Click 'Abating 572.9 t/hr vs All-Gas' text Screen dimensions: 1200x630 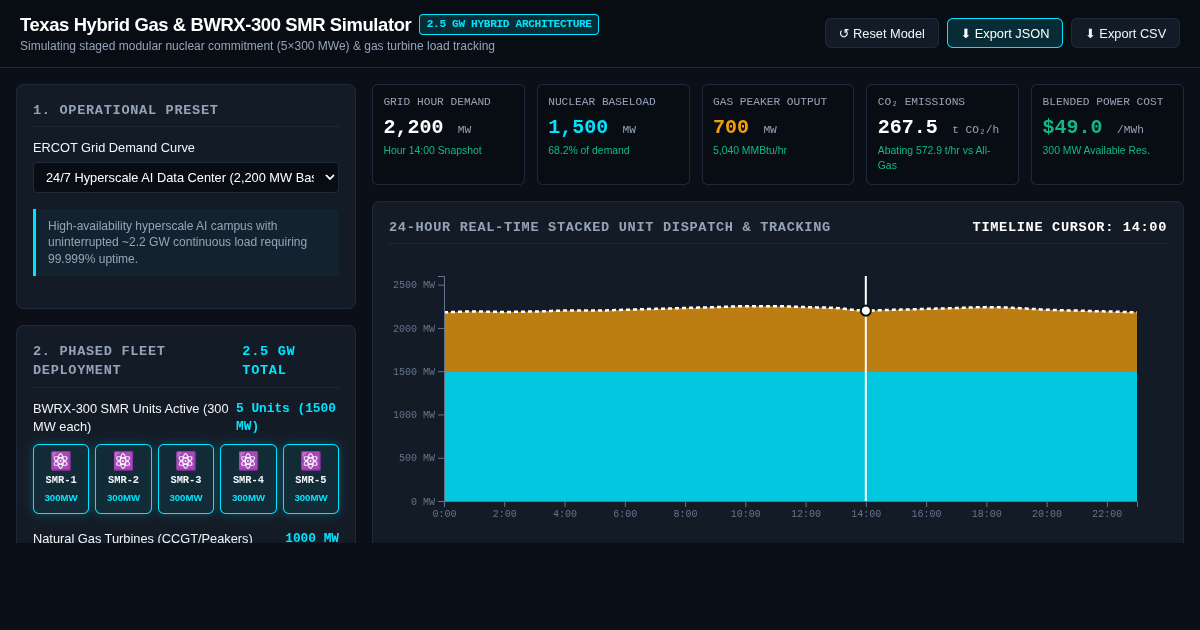(x=934, y=157)
